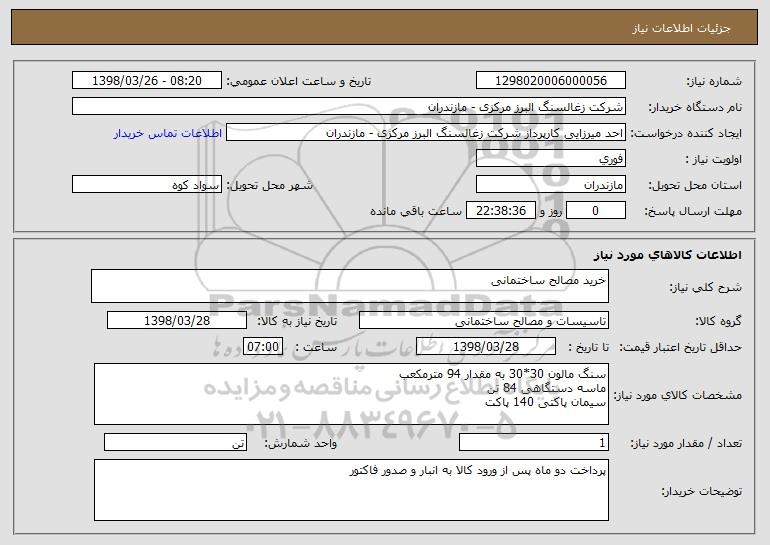Select the announcement date field 1398/03/26 - 08:20

tap(147, 80)
